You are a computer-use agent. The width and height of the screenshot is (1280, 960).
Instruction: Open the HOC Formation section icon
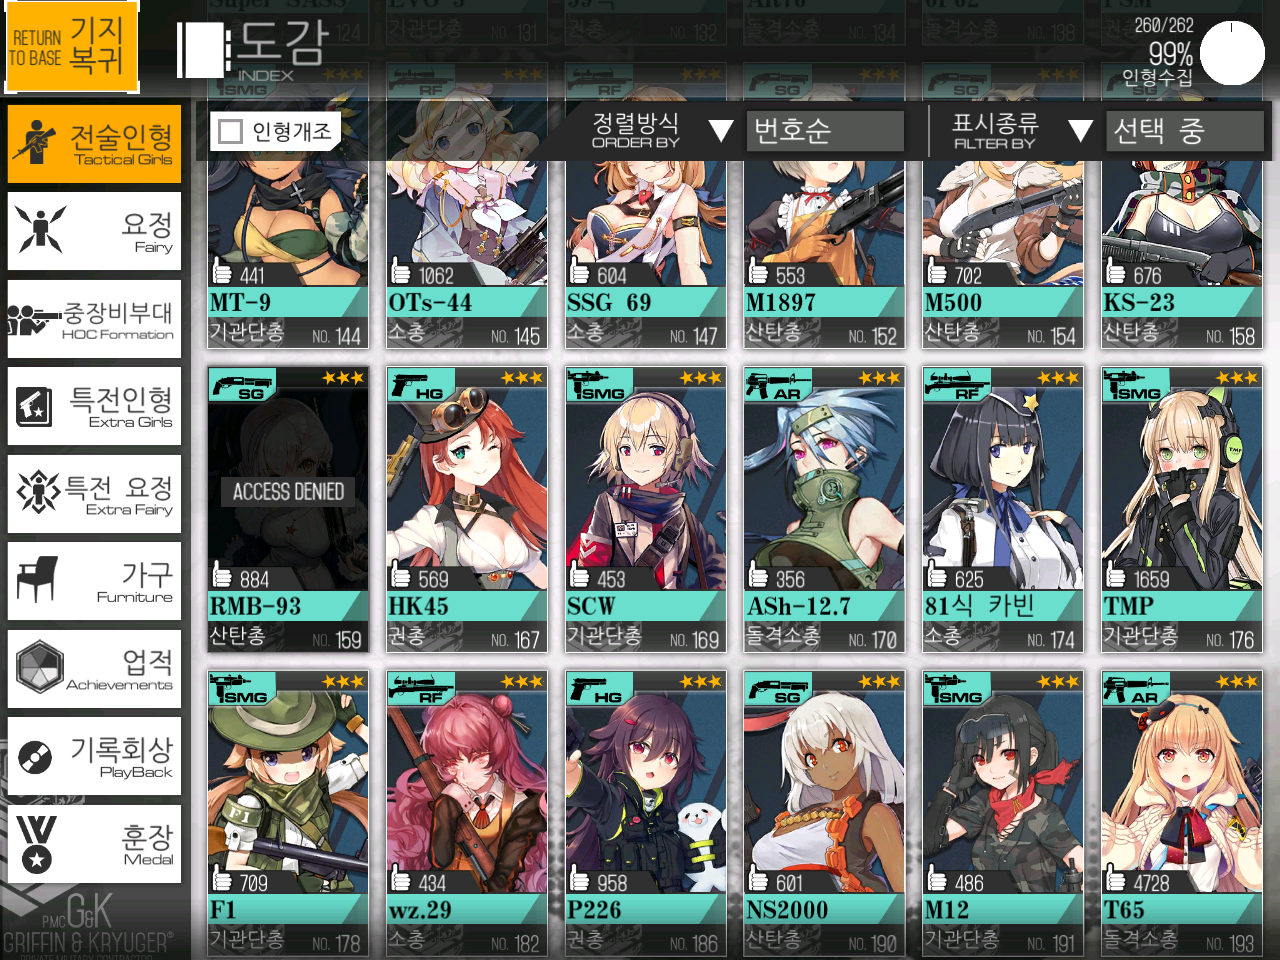pyautogui.click(x=34, y=320)
